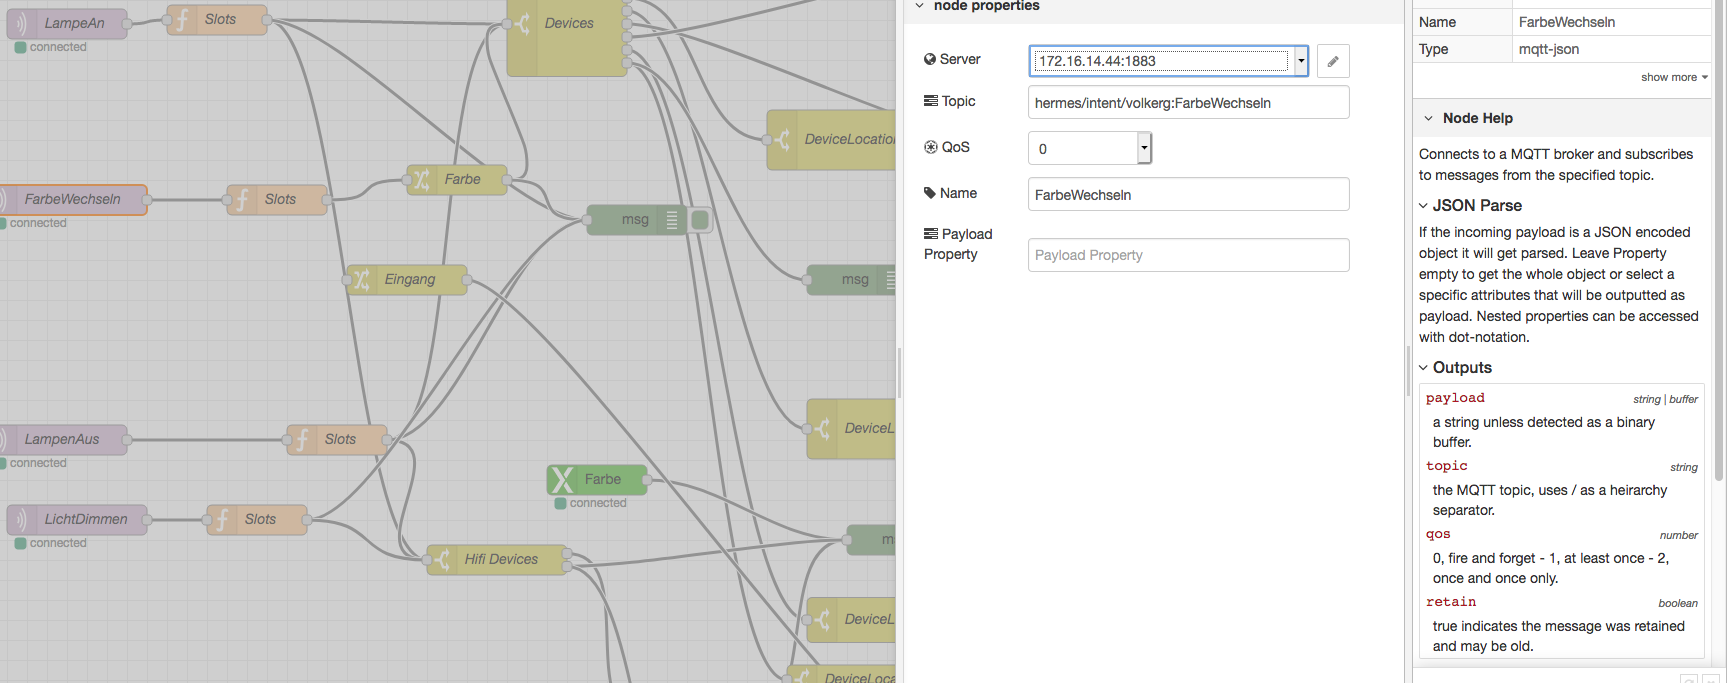Viewport: 1727px width, 683px height.
Task: Click the 'connected' status under LampenAus
Action: pos(38,463)
